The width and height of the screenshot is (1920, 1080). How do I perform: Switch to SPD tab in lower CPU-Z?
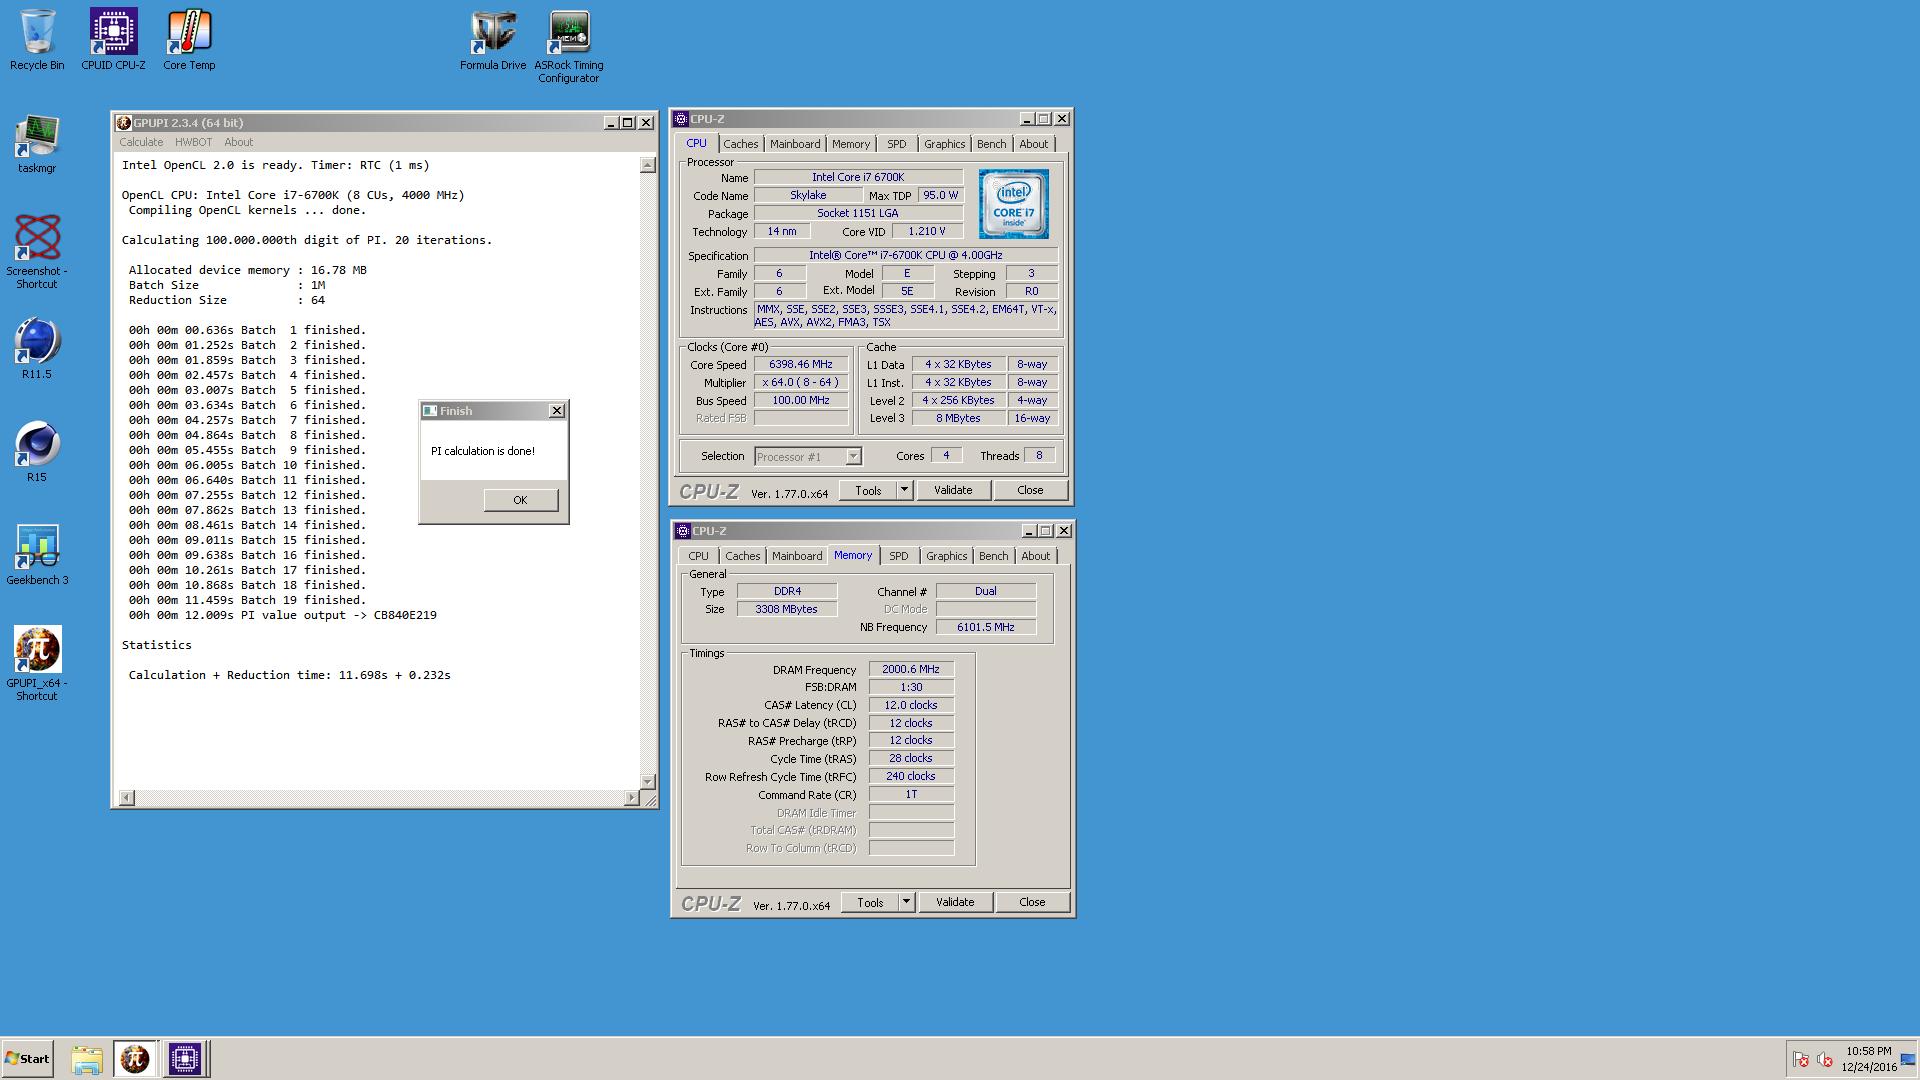[x=899, y=556]
